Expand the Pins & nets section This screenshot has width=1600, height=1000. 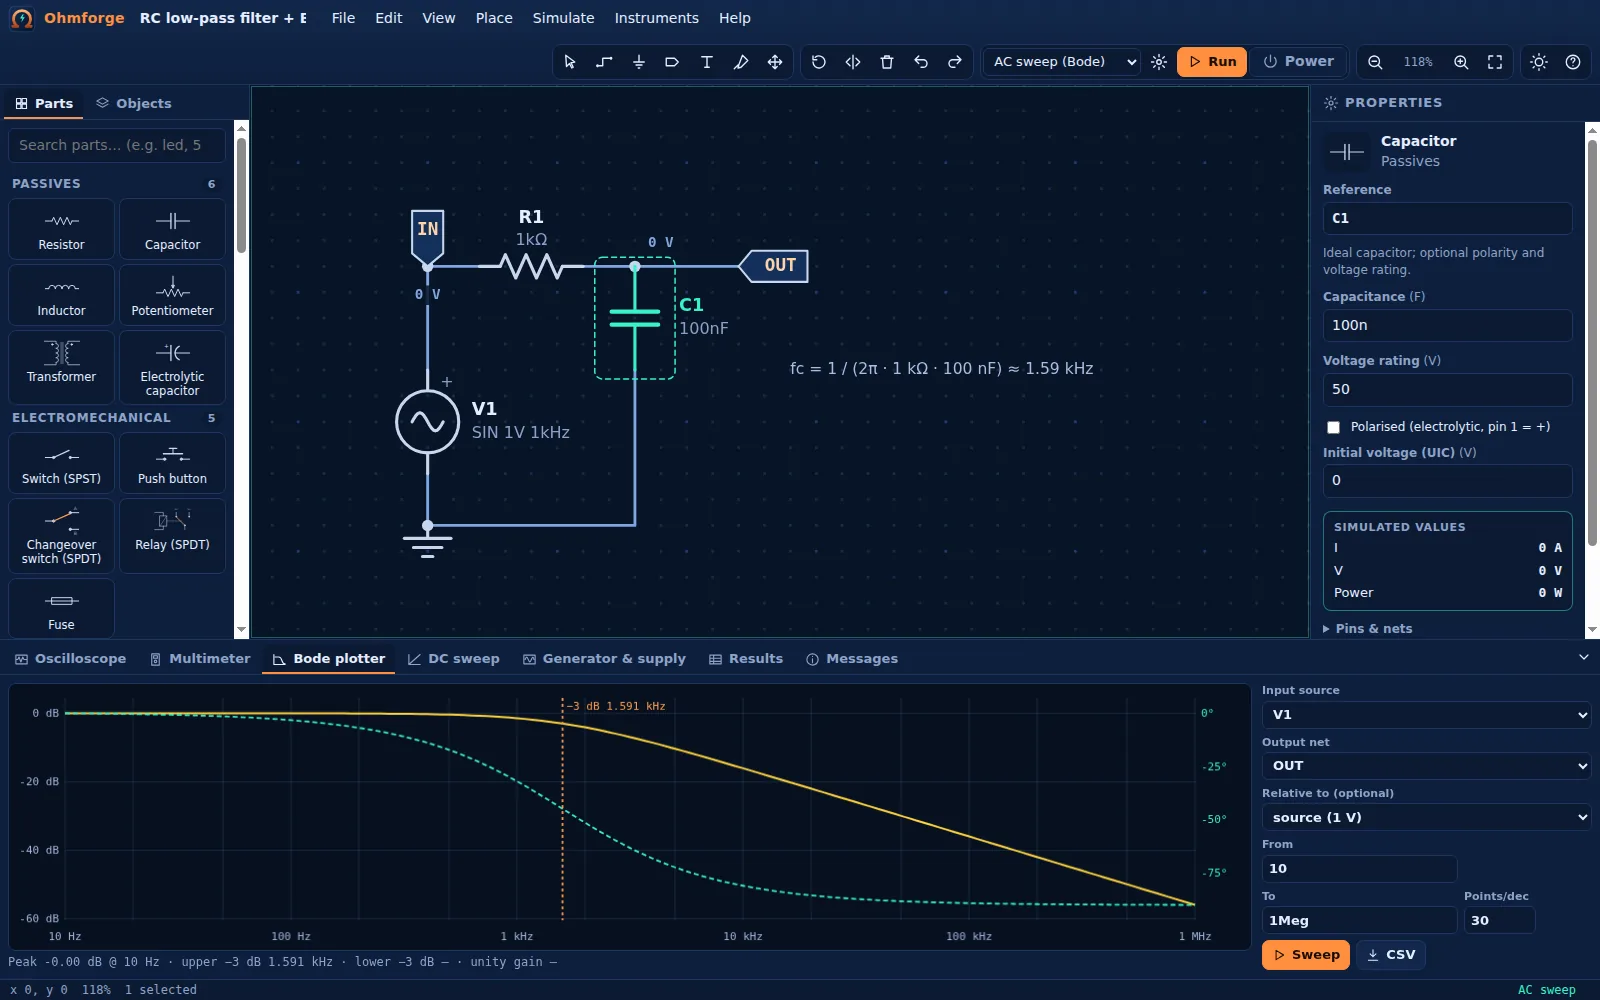tap(1368, 629)
